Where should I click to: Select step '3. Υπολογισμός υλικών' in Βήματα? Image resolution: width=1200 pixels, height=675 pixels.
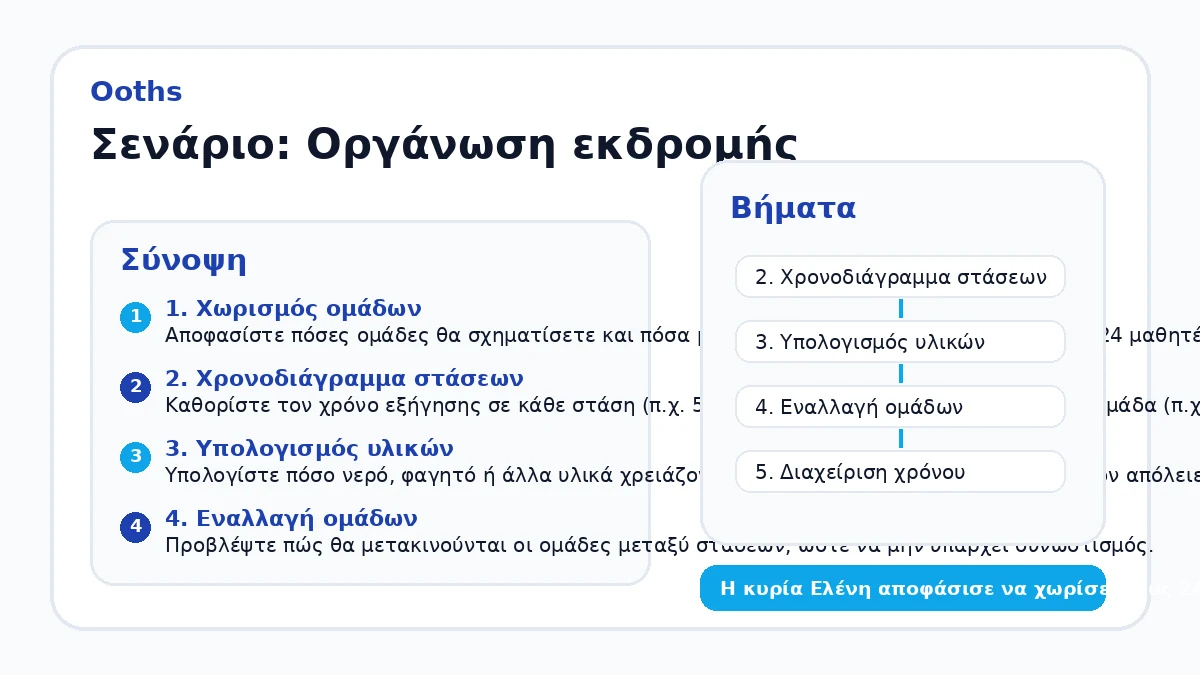click(900, 342)
